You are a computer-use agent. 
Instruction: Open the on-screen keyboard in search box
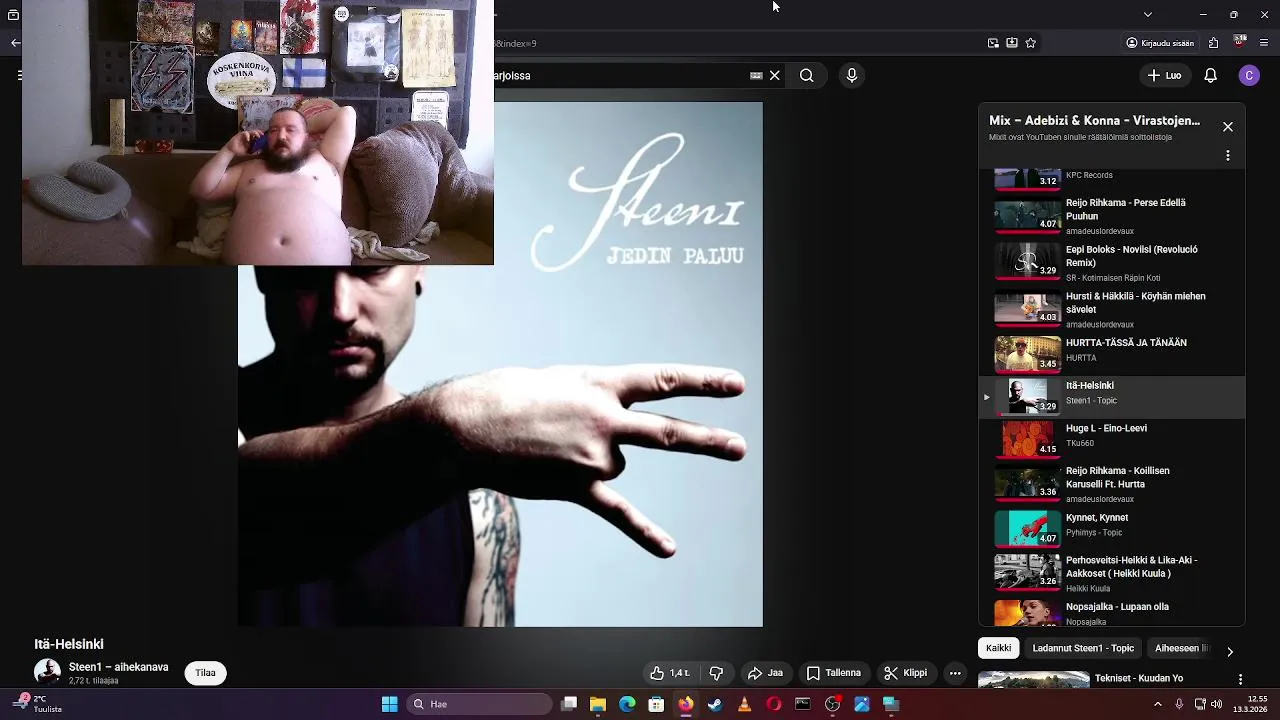[x=756, y=75]
